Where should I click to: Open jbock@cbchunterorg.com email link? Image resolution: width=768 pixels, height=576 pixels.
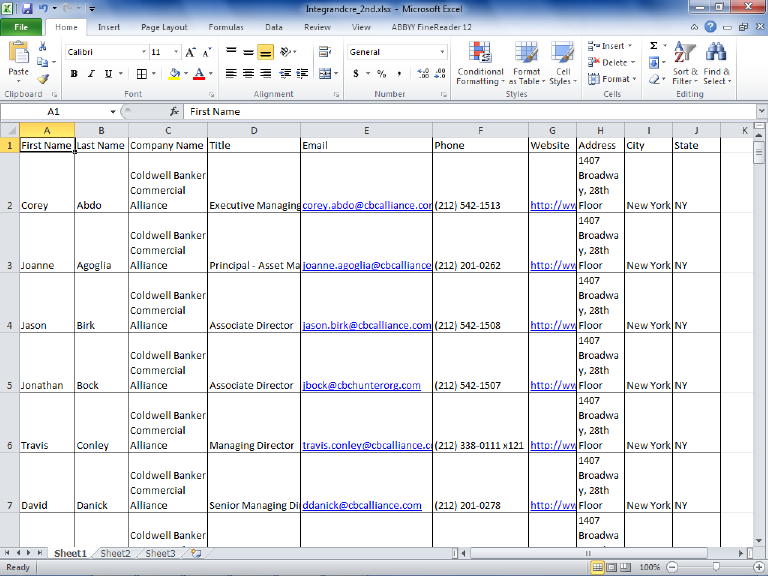tap(361, 385)
